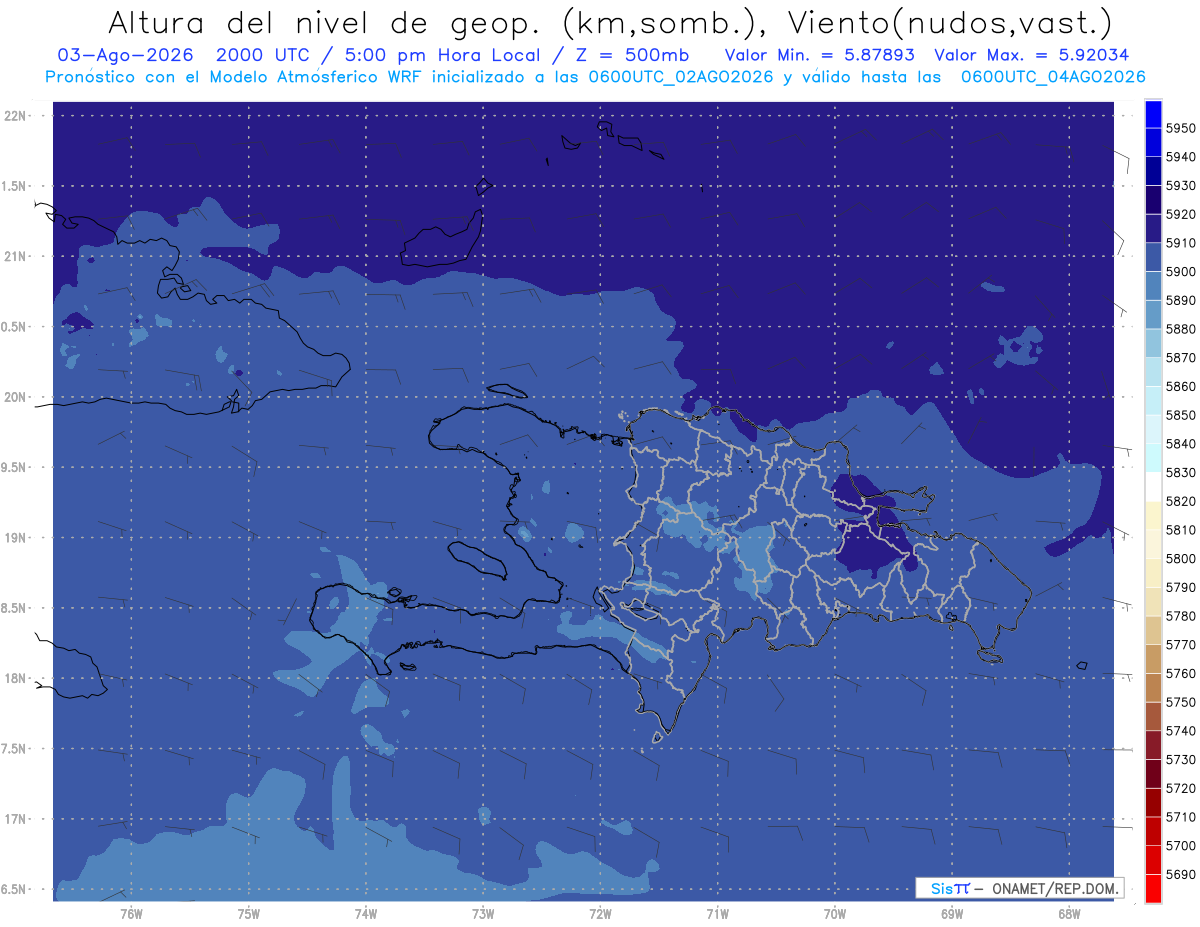
Task: Click the 'Valor Max. = 5.92034' readout
Action: 1031,55
